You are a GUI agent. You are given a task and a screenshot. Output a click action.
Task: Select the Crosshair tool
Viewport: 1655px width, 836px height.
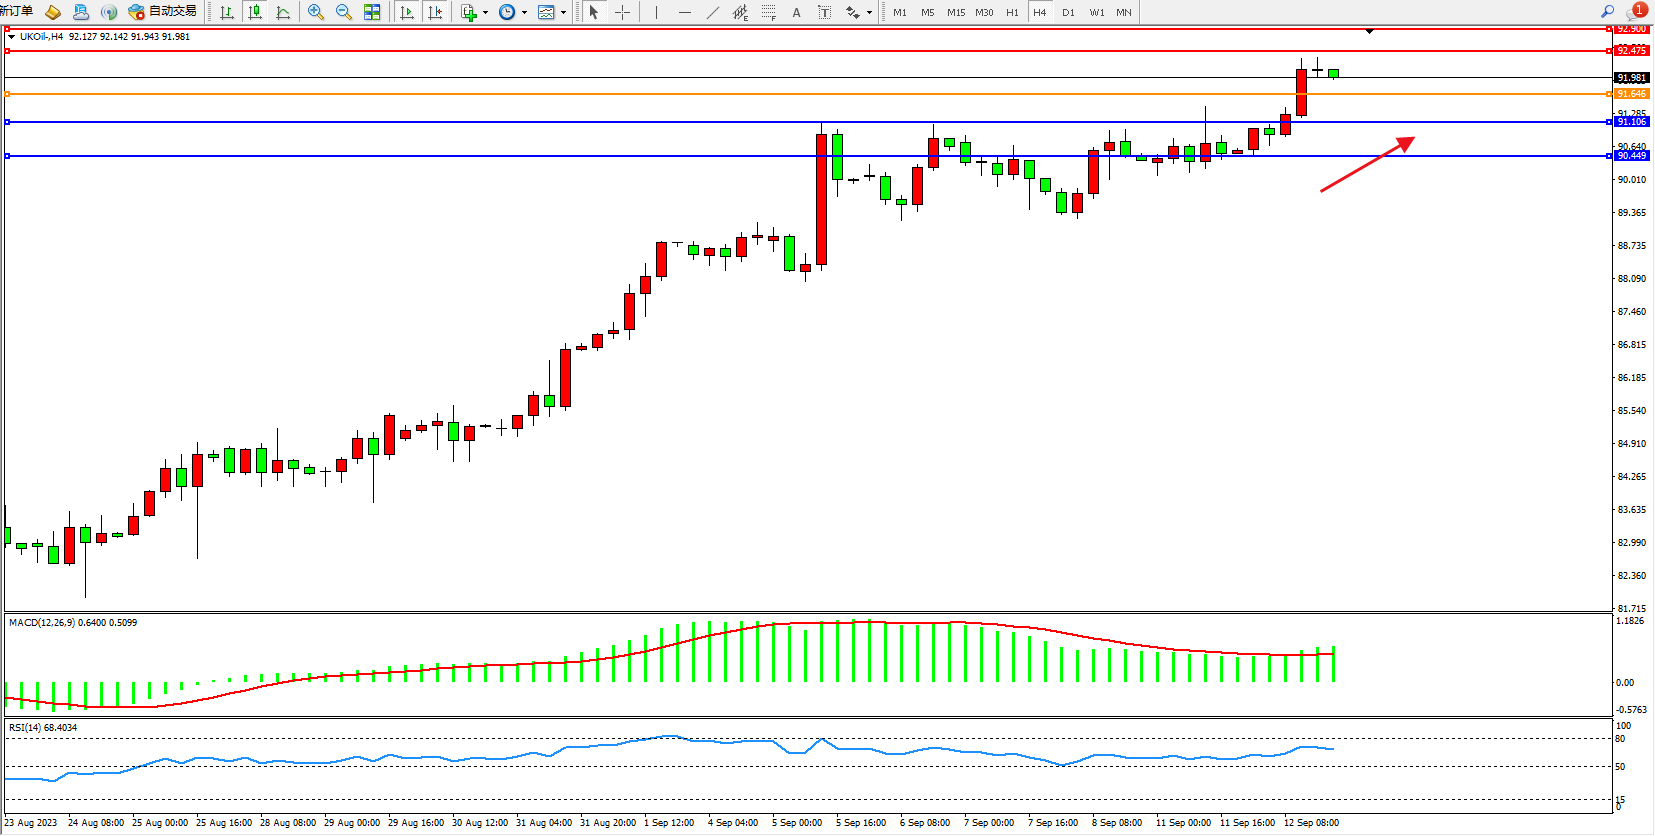click(x=622, y=12)
